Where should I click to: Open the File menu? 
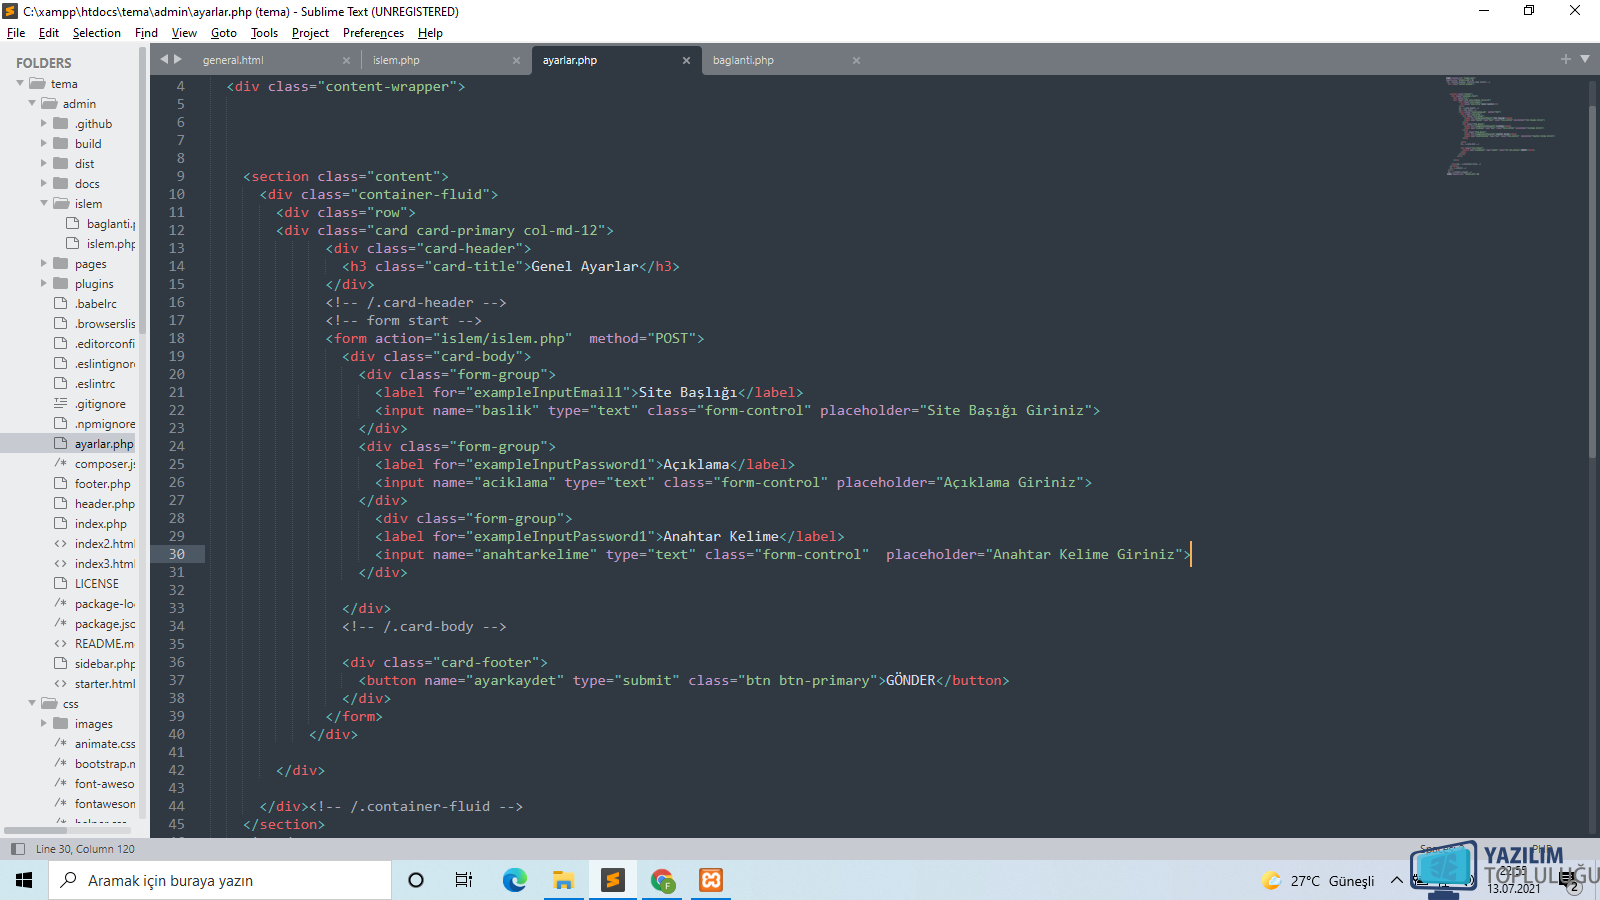pos(16,33)
